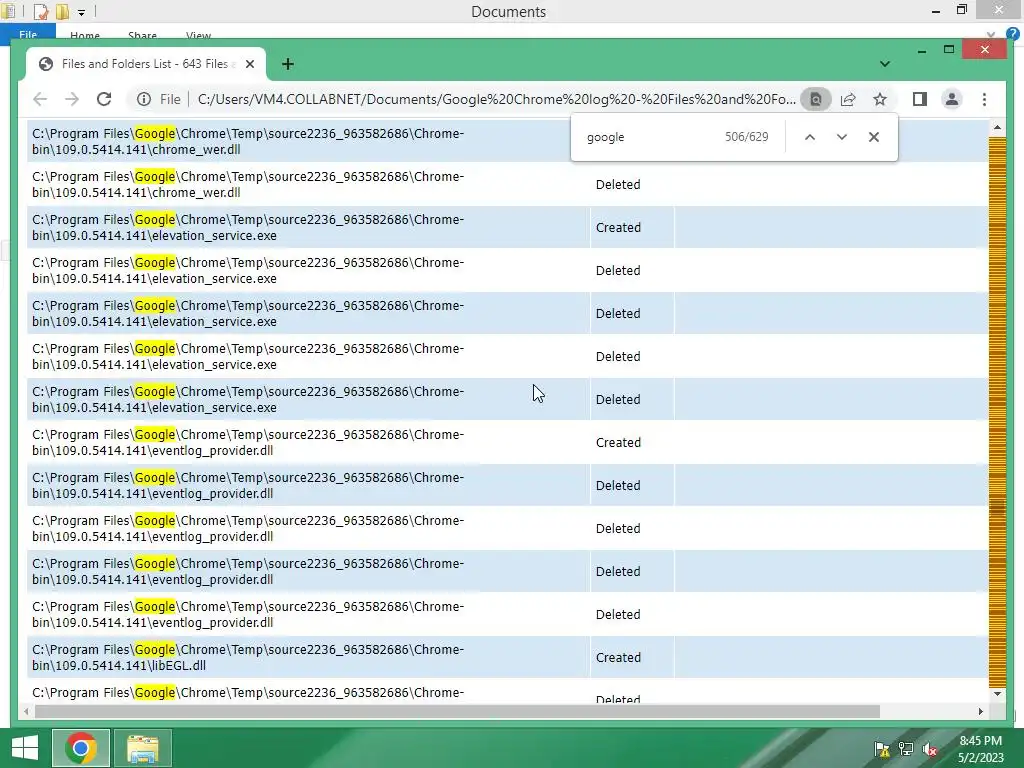Open the Windows Start button
Viewport: 1024px width, 768px height.
25,748
